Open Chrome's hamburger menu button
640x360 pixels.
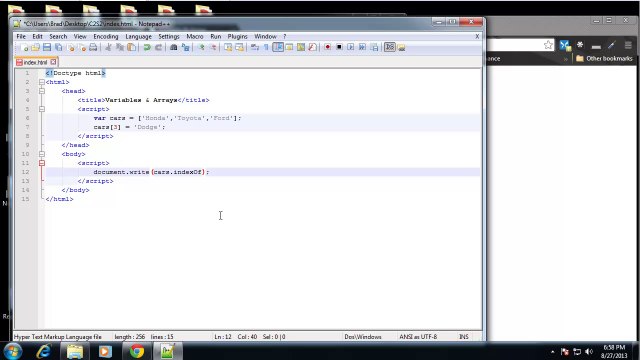click(x=628, y=45)
